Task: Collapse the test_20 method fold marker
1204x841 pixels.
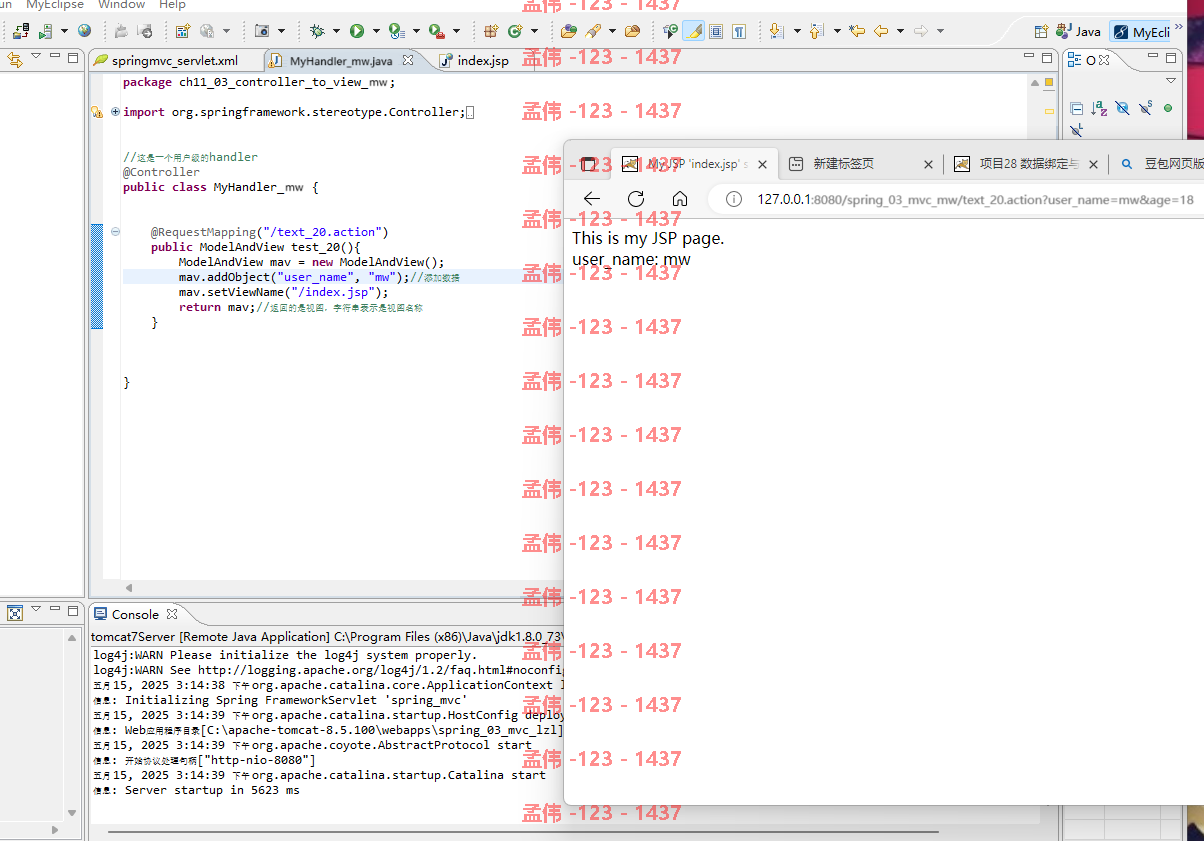Action: (115, 232)
